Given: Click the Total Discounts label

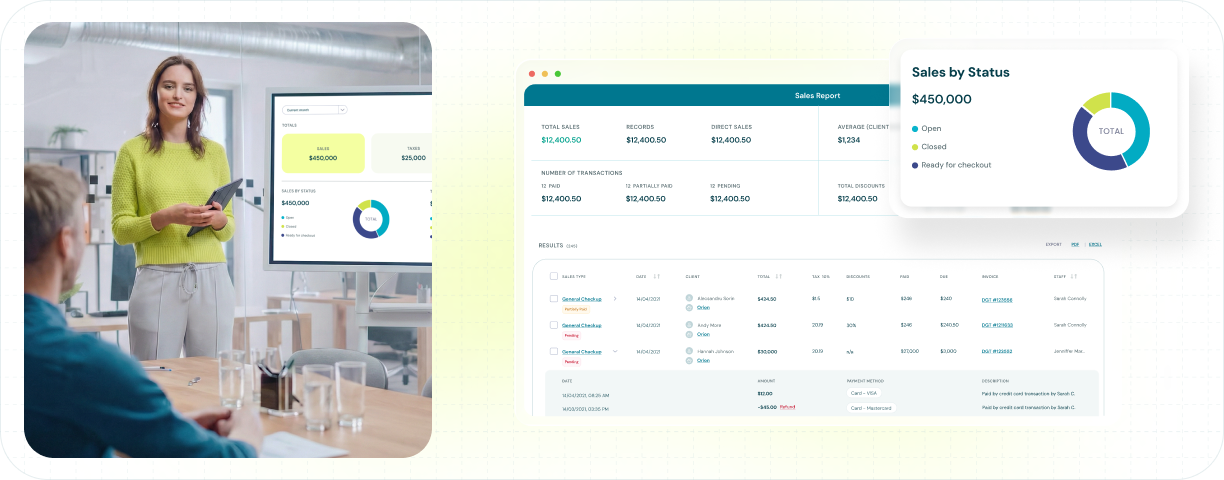Looking at the screenshot, I should (861, 186).
